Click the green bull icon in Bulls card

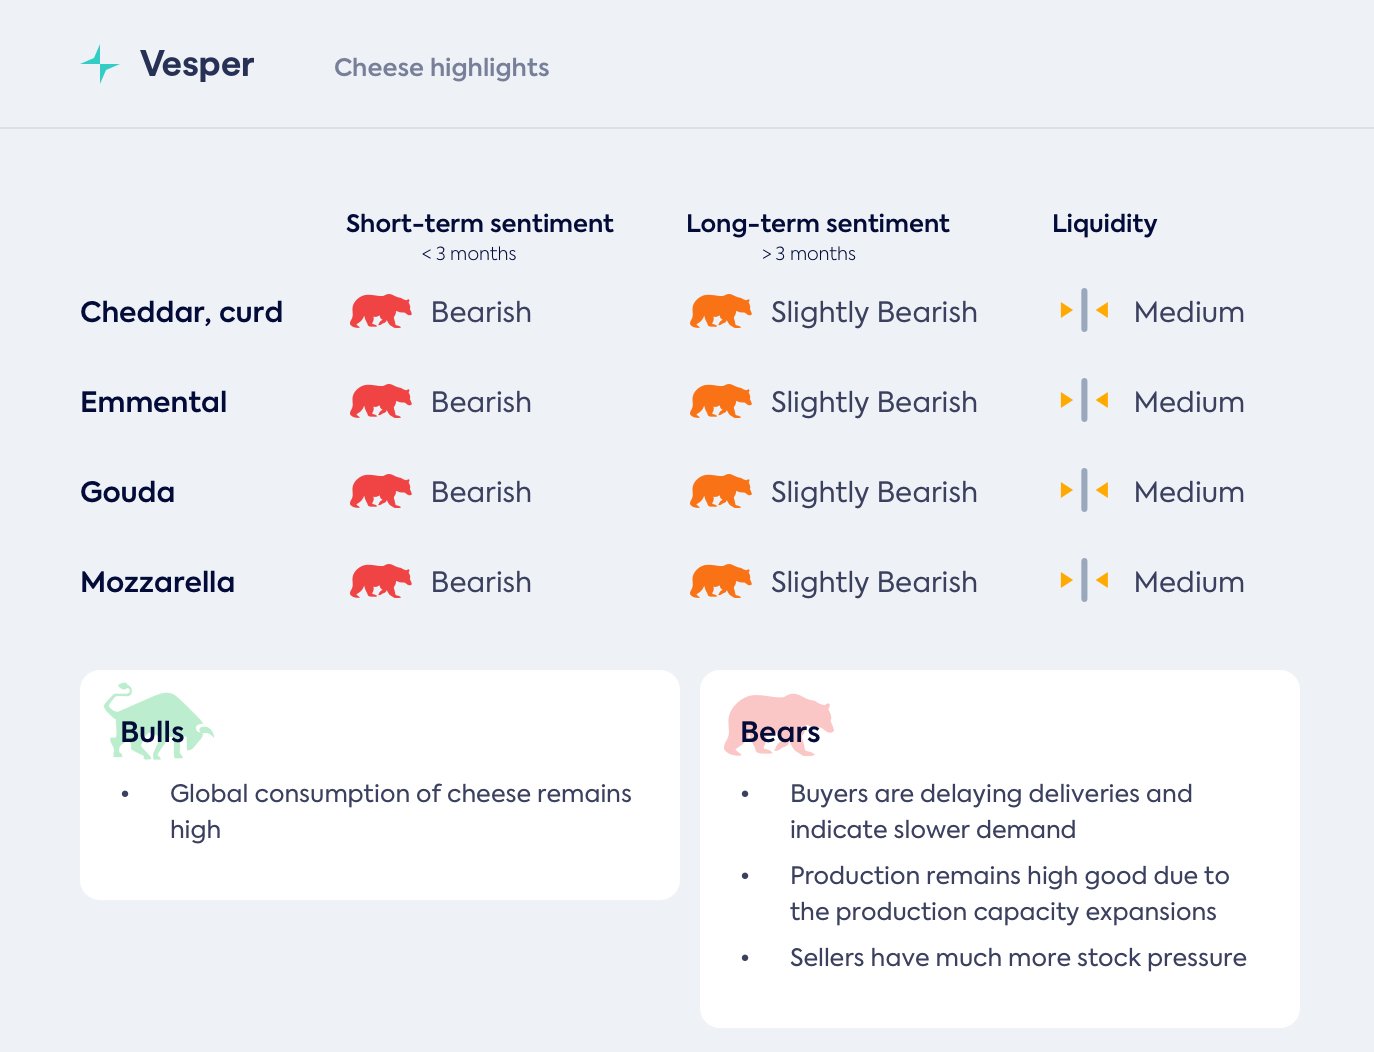(157, 722)
